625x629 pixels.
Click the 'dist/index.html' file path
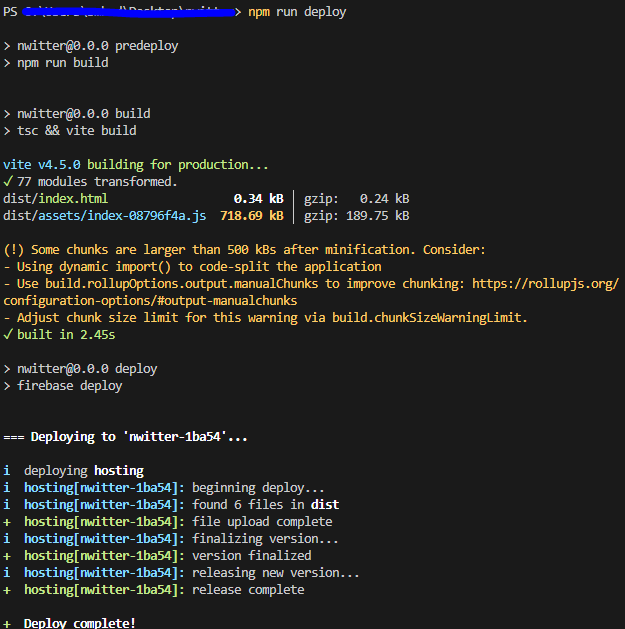pyautogui.click(x=55, y=199)
